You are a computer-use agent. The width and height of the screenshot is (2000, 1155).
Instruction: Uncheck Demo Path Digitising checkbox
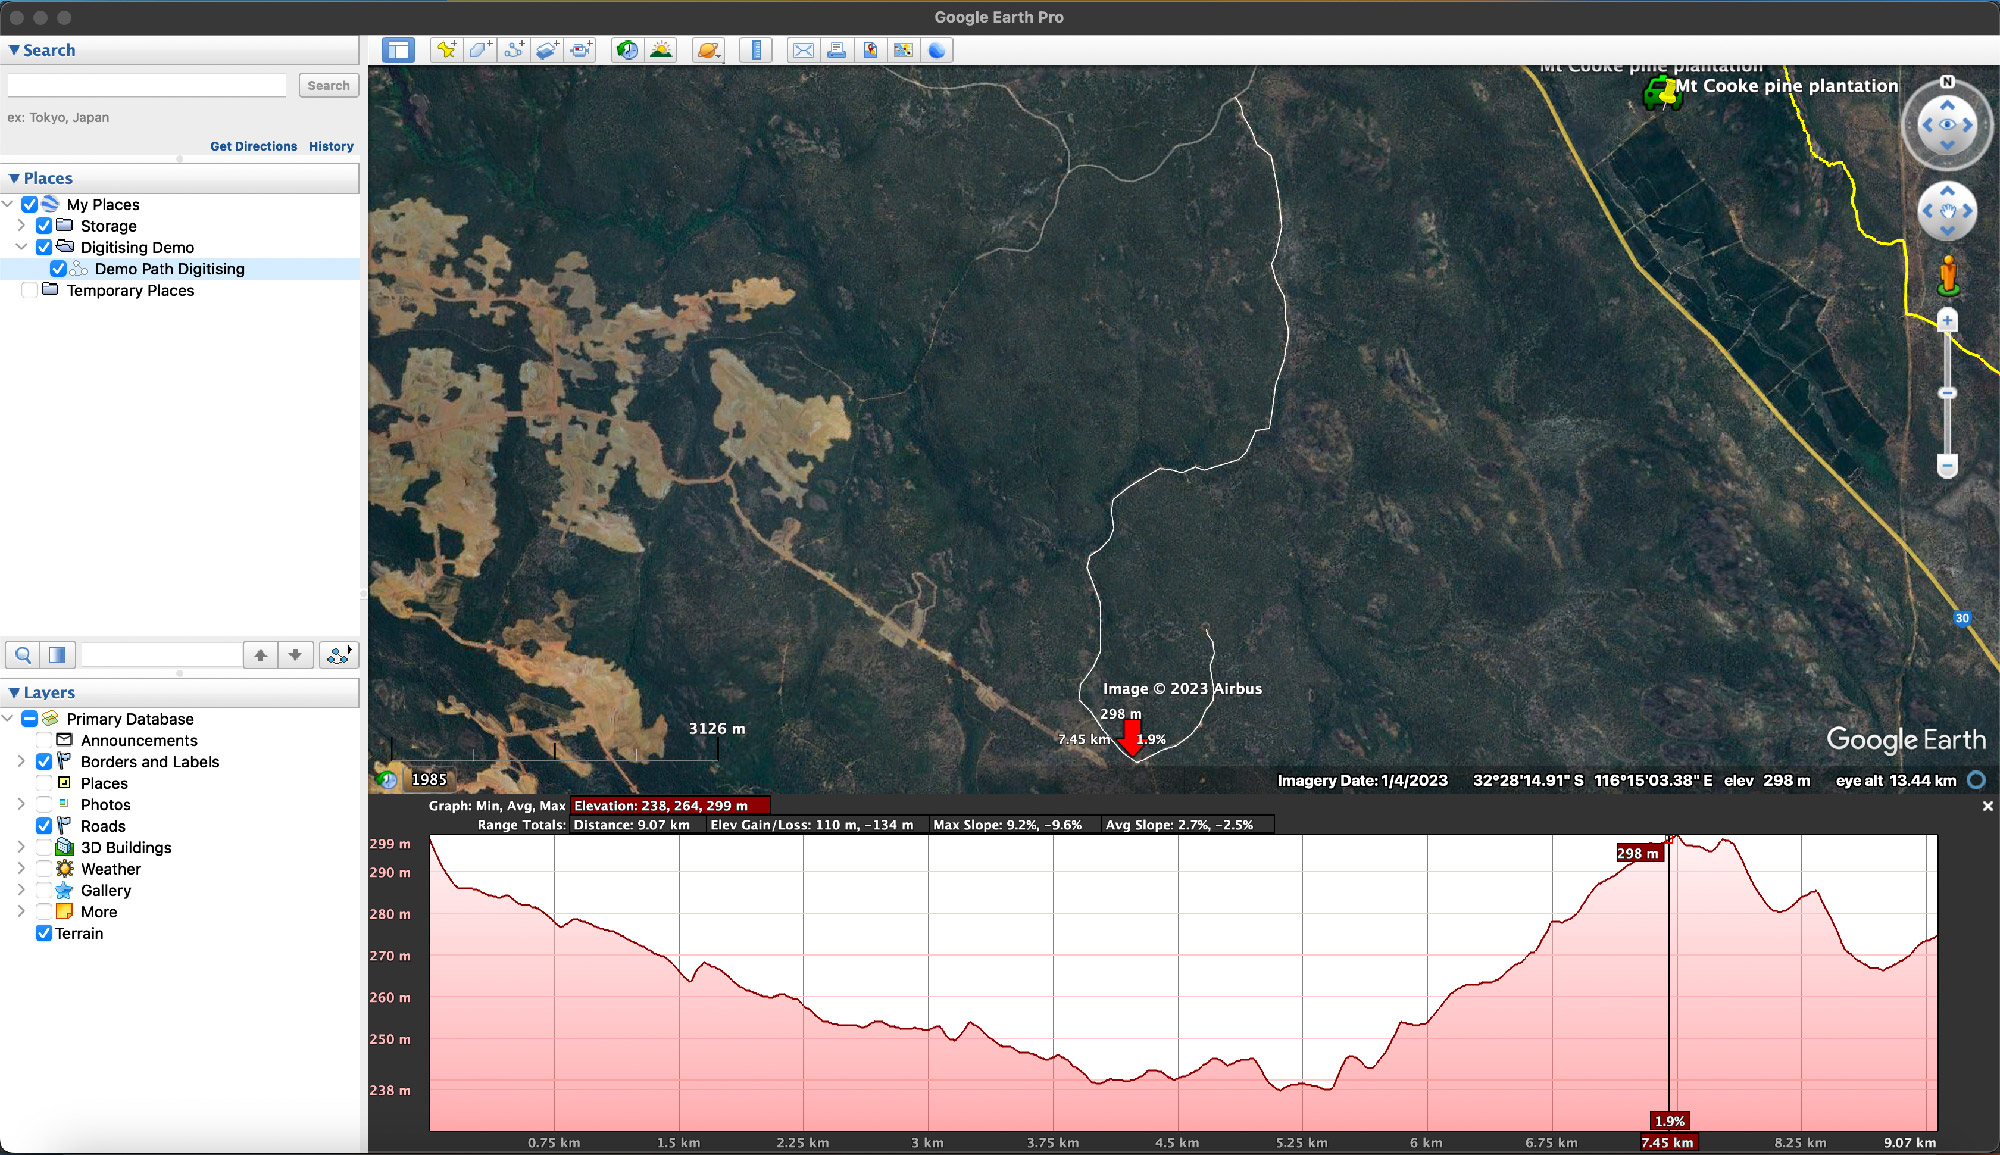click(x=58, y=269)
